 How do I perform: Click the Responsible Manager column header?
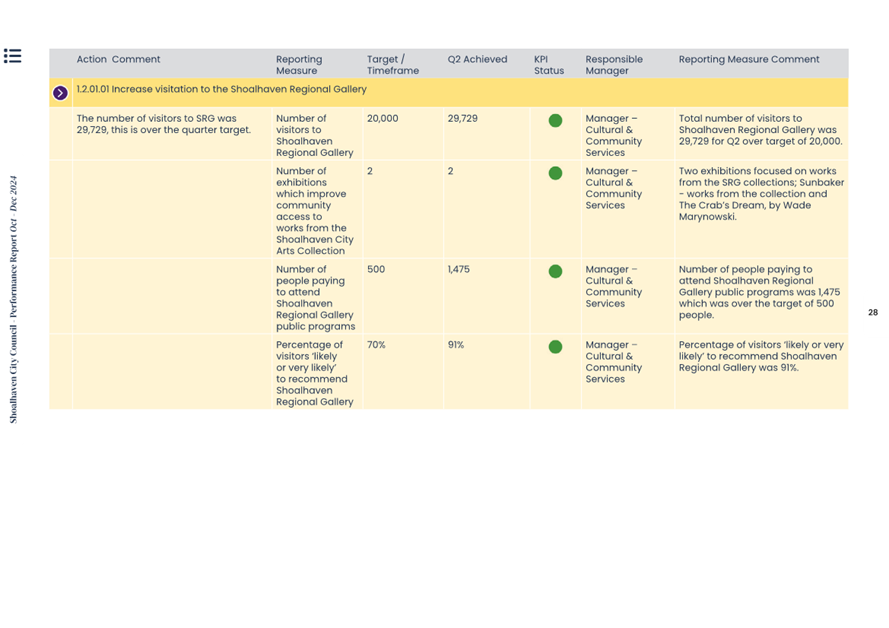point(614,65)
